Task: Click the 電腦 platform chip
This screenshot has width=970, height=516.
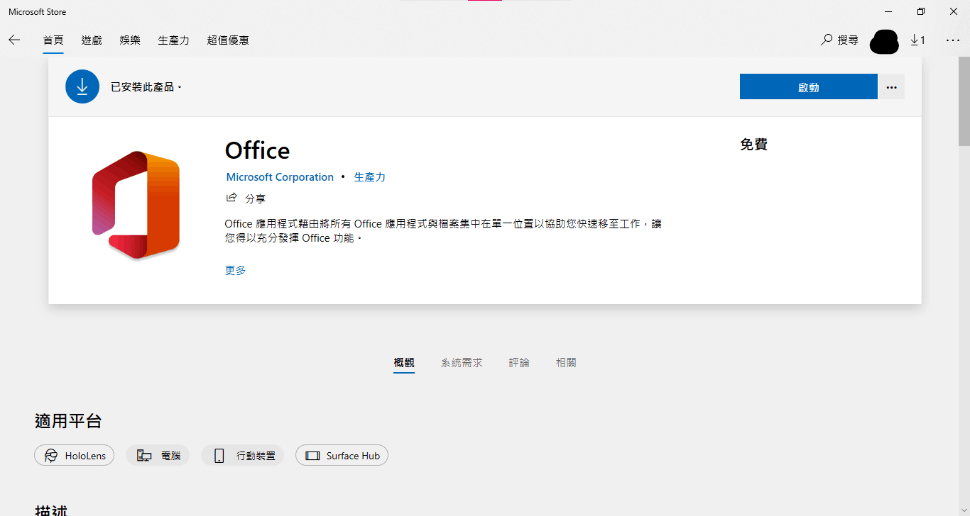Action: (x=158, y=455)
